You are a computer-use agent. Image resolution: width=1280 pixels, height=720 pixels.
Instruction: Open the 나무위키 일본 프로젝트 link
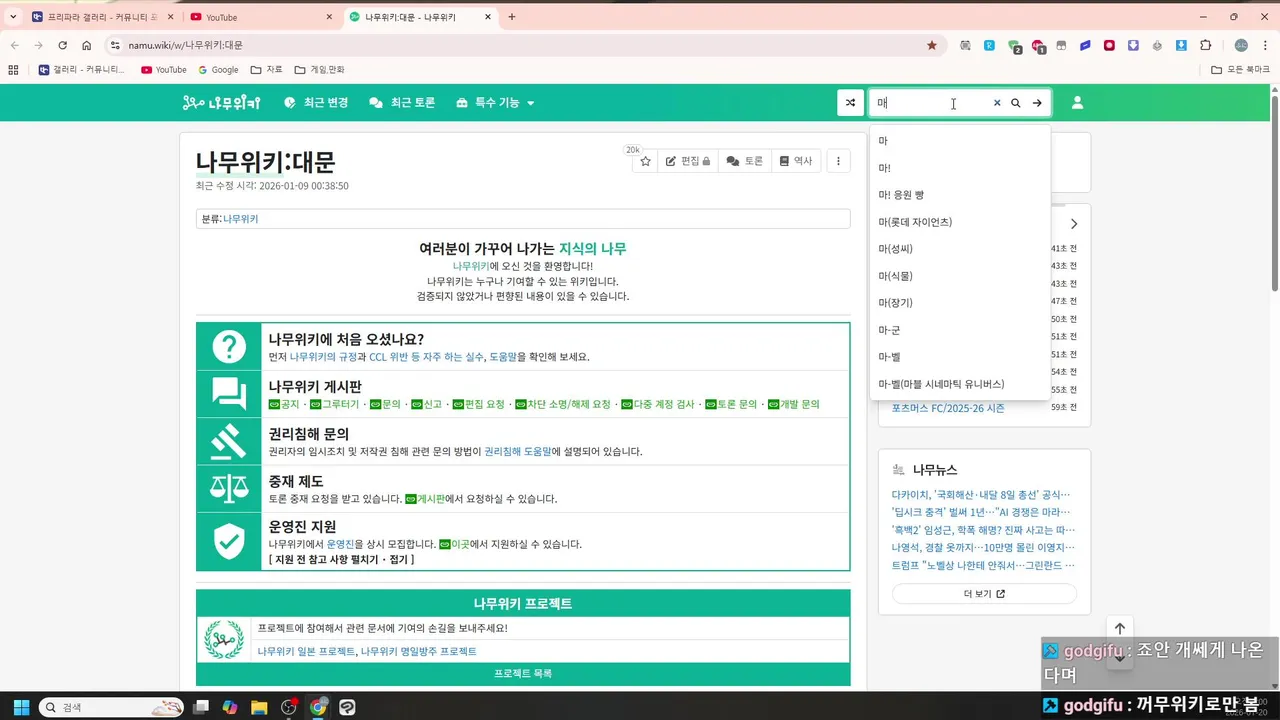306,651
